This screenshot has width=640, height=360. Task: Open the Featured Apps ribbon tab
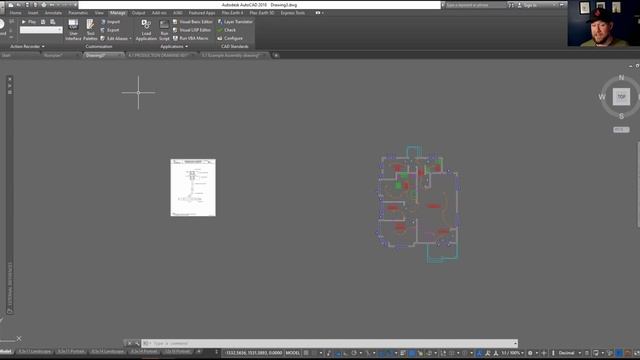click(202, 13)
